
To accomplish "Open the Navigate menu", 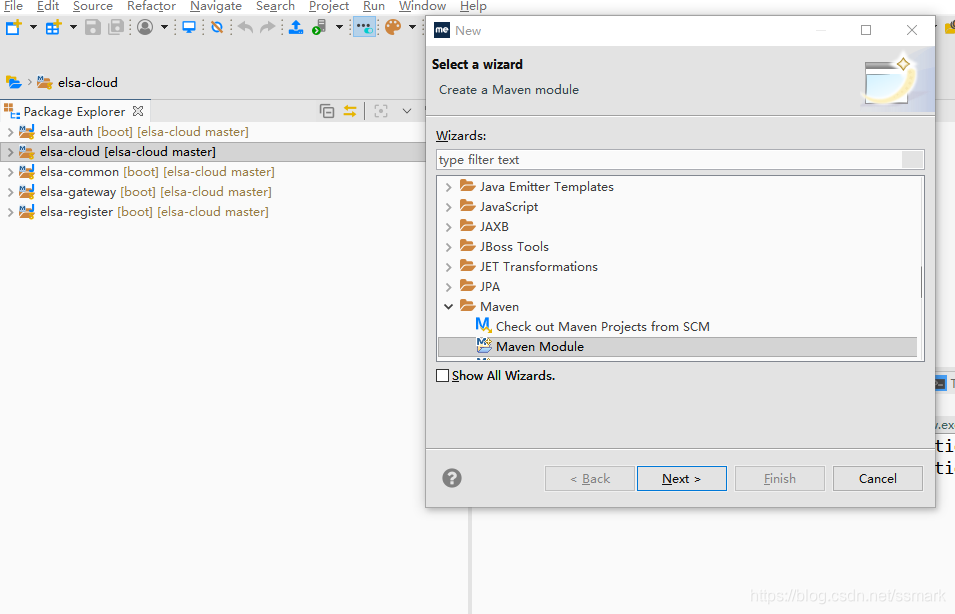I will click(216, 6).
